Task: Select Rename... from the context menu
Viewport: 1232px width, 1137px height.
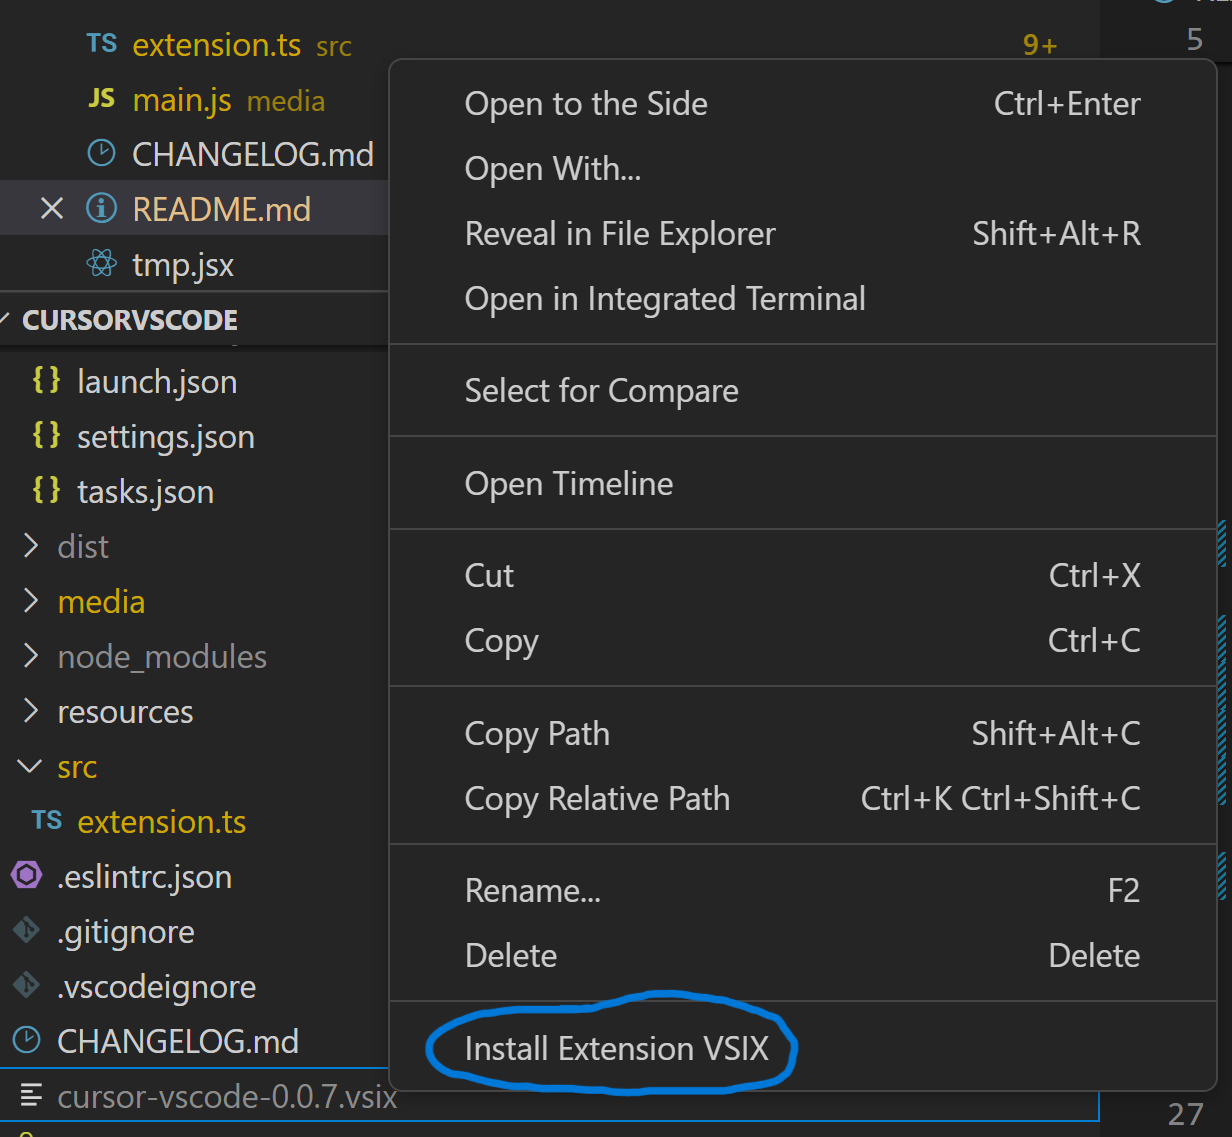Action: point(802,891)
